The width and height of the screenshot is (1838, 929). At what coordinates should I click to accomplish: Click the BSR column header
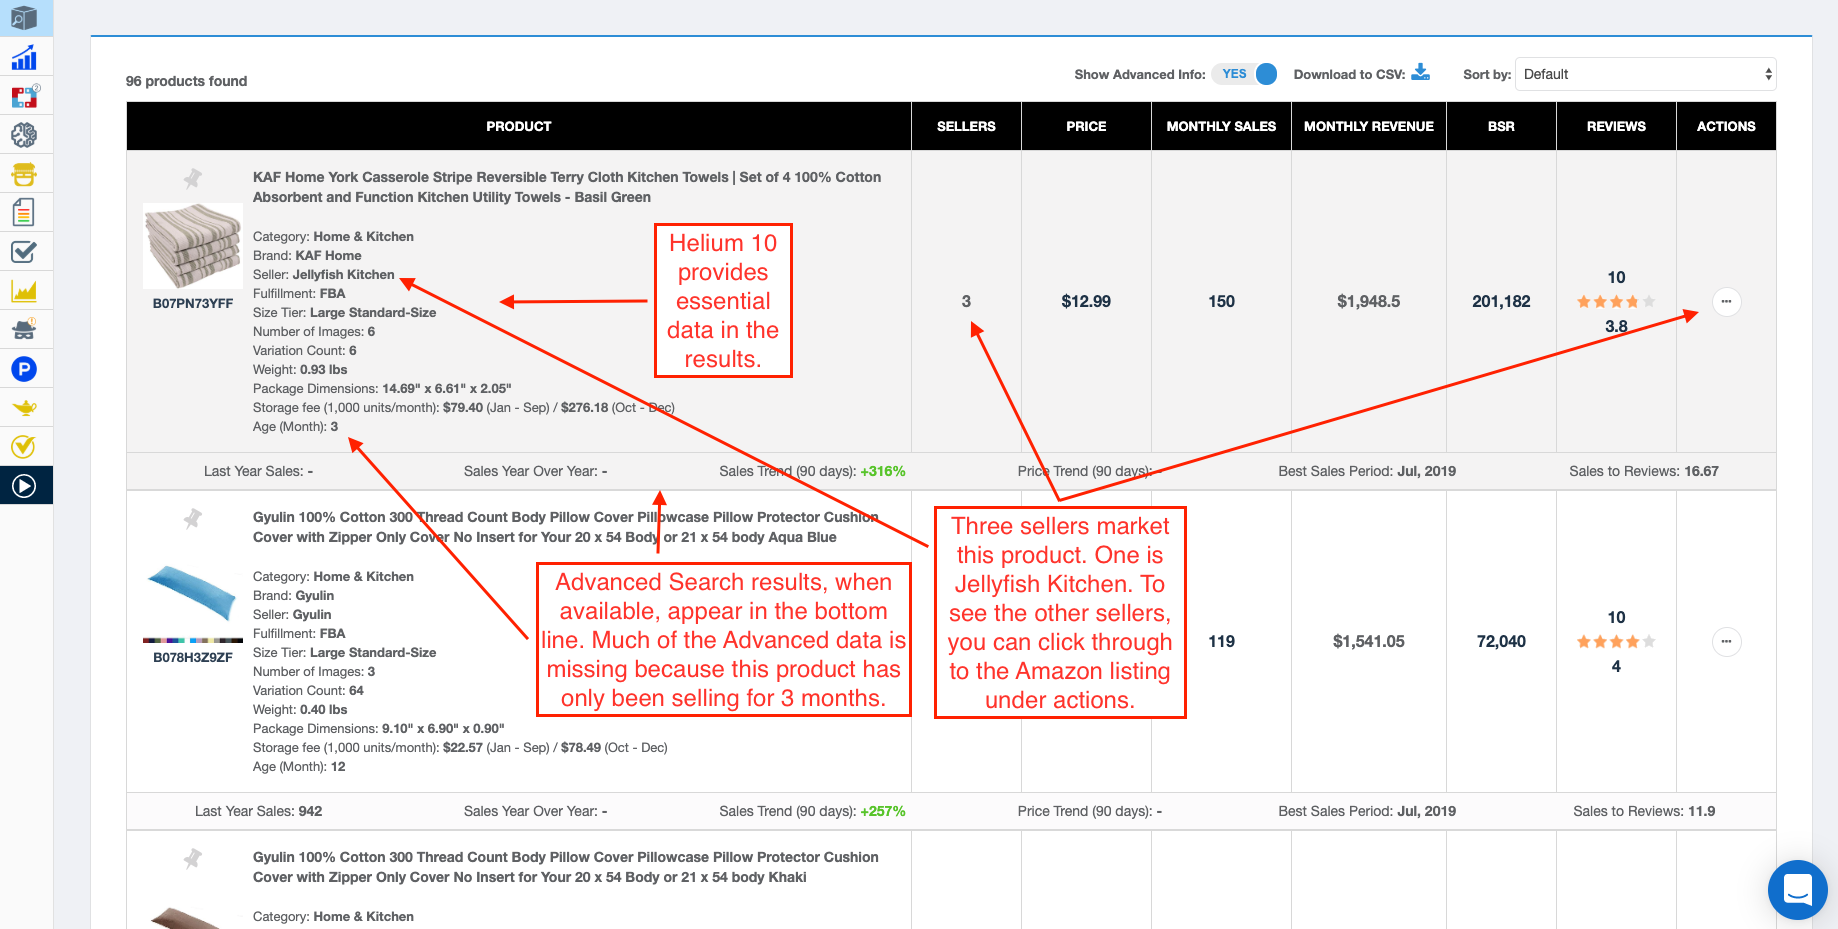coord(1501,126)
